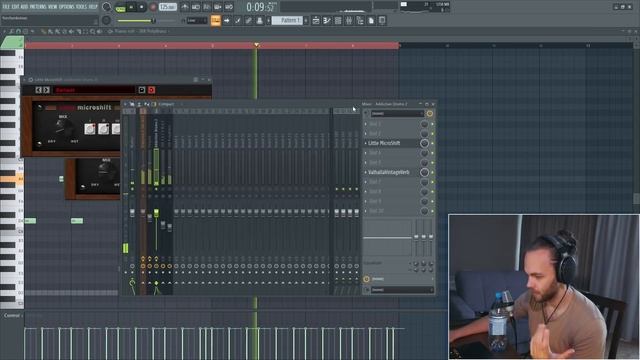
Task: Open the OPTIONS menu
Action: 67,7
